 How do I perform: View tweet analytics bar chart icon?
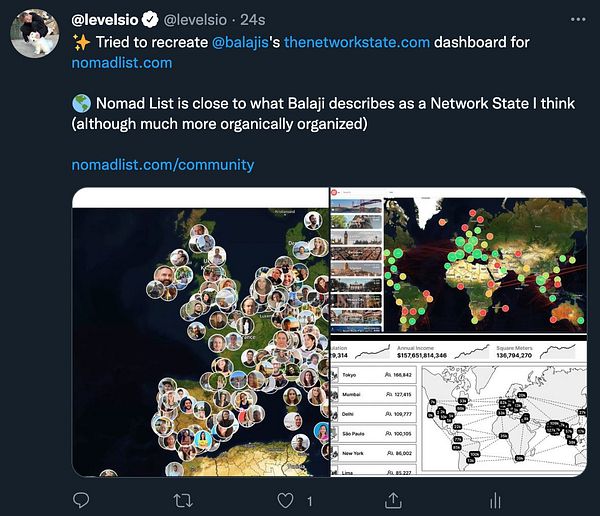click(495, 501)
